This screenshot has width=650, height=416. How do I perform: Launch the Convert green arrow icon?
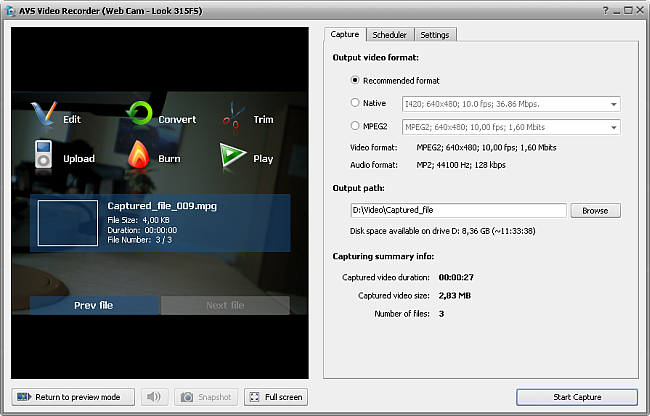coord(139,114)
